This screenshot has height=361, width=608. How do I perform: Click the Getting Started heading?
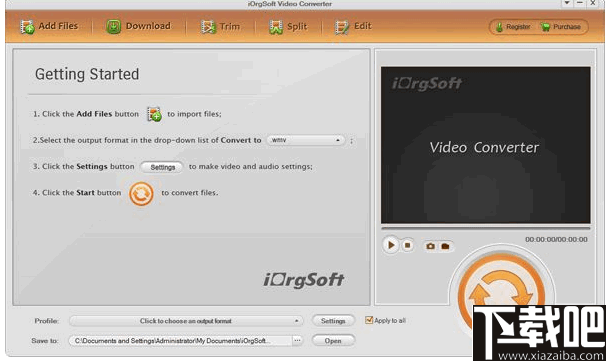[x=87, y=74]
